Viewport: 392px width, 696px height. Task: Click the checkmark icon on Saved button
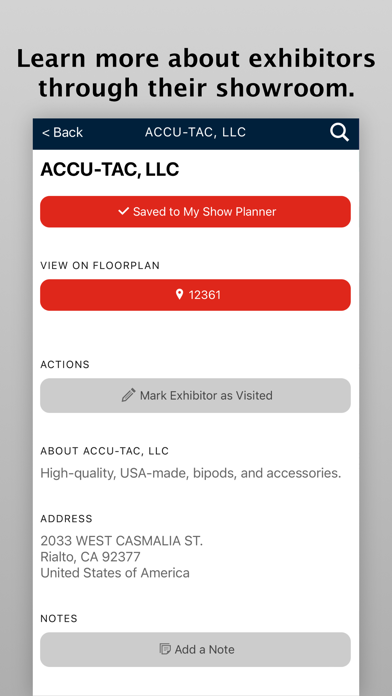(x=123, y=211)
